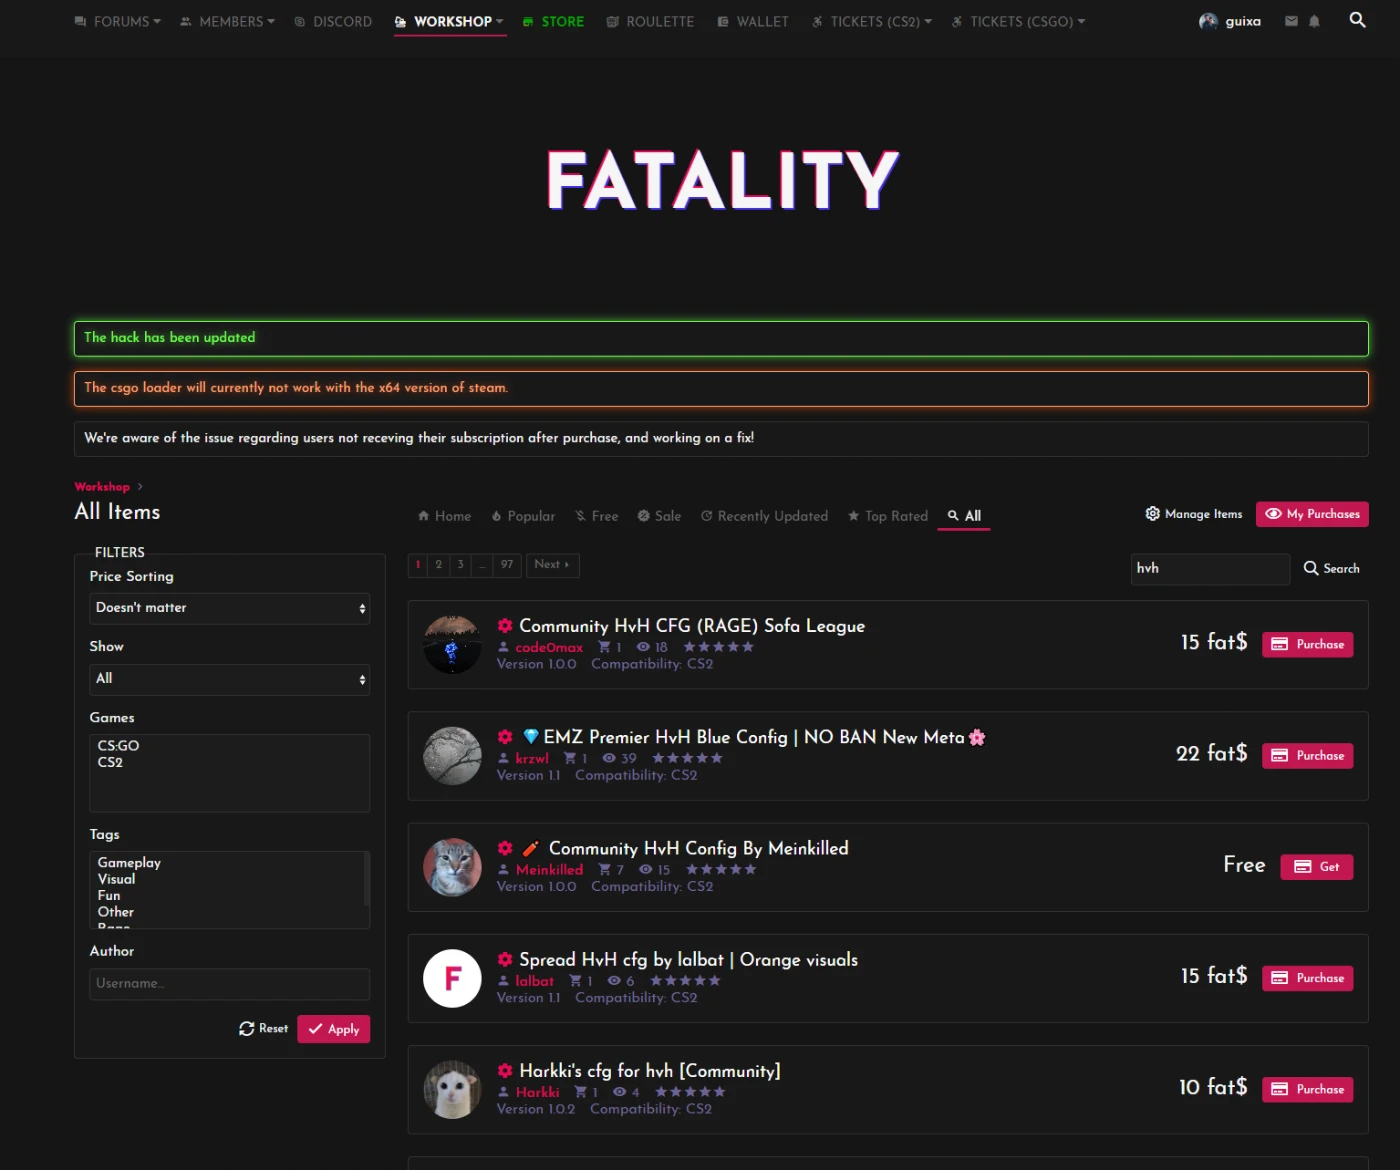Open the inbox envelope icon

[x=1291, y=21]
